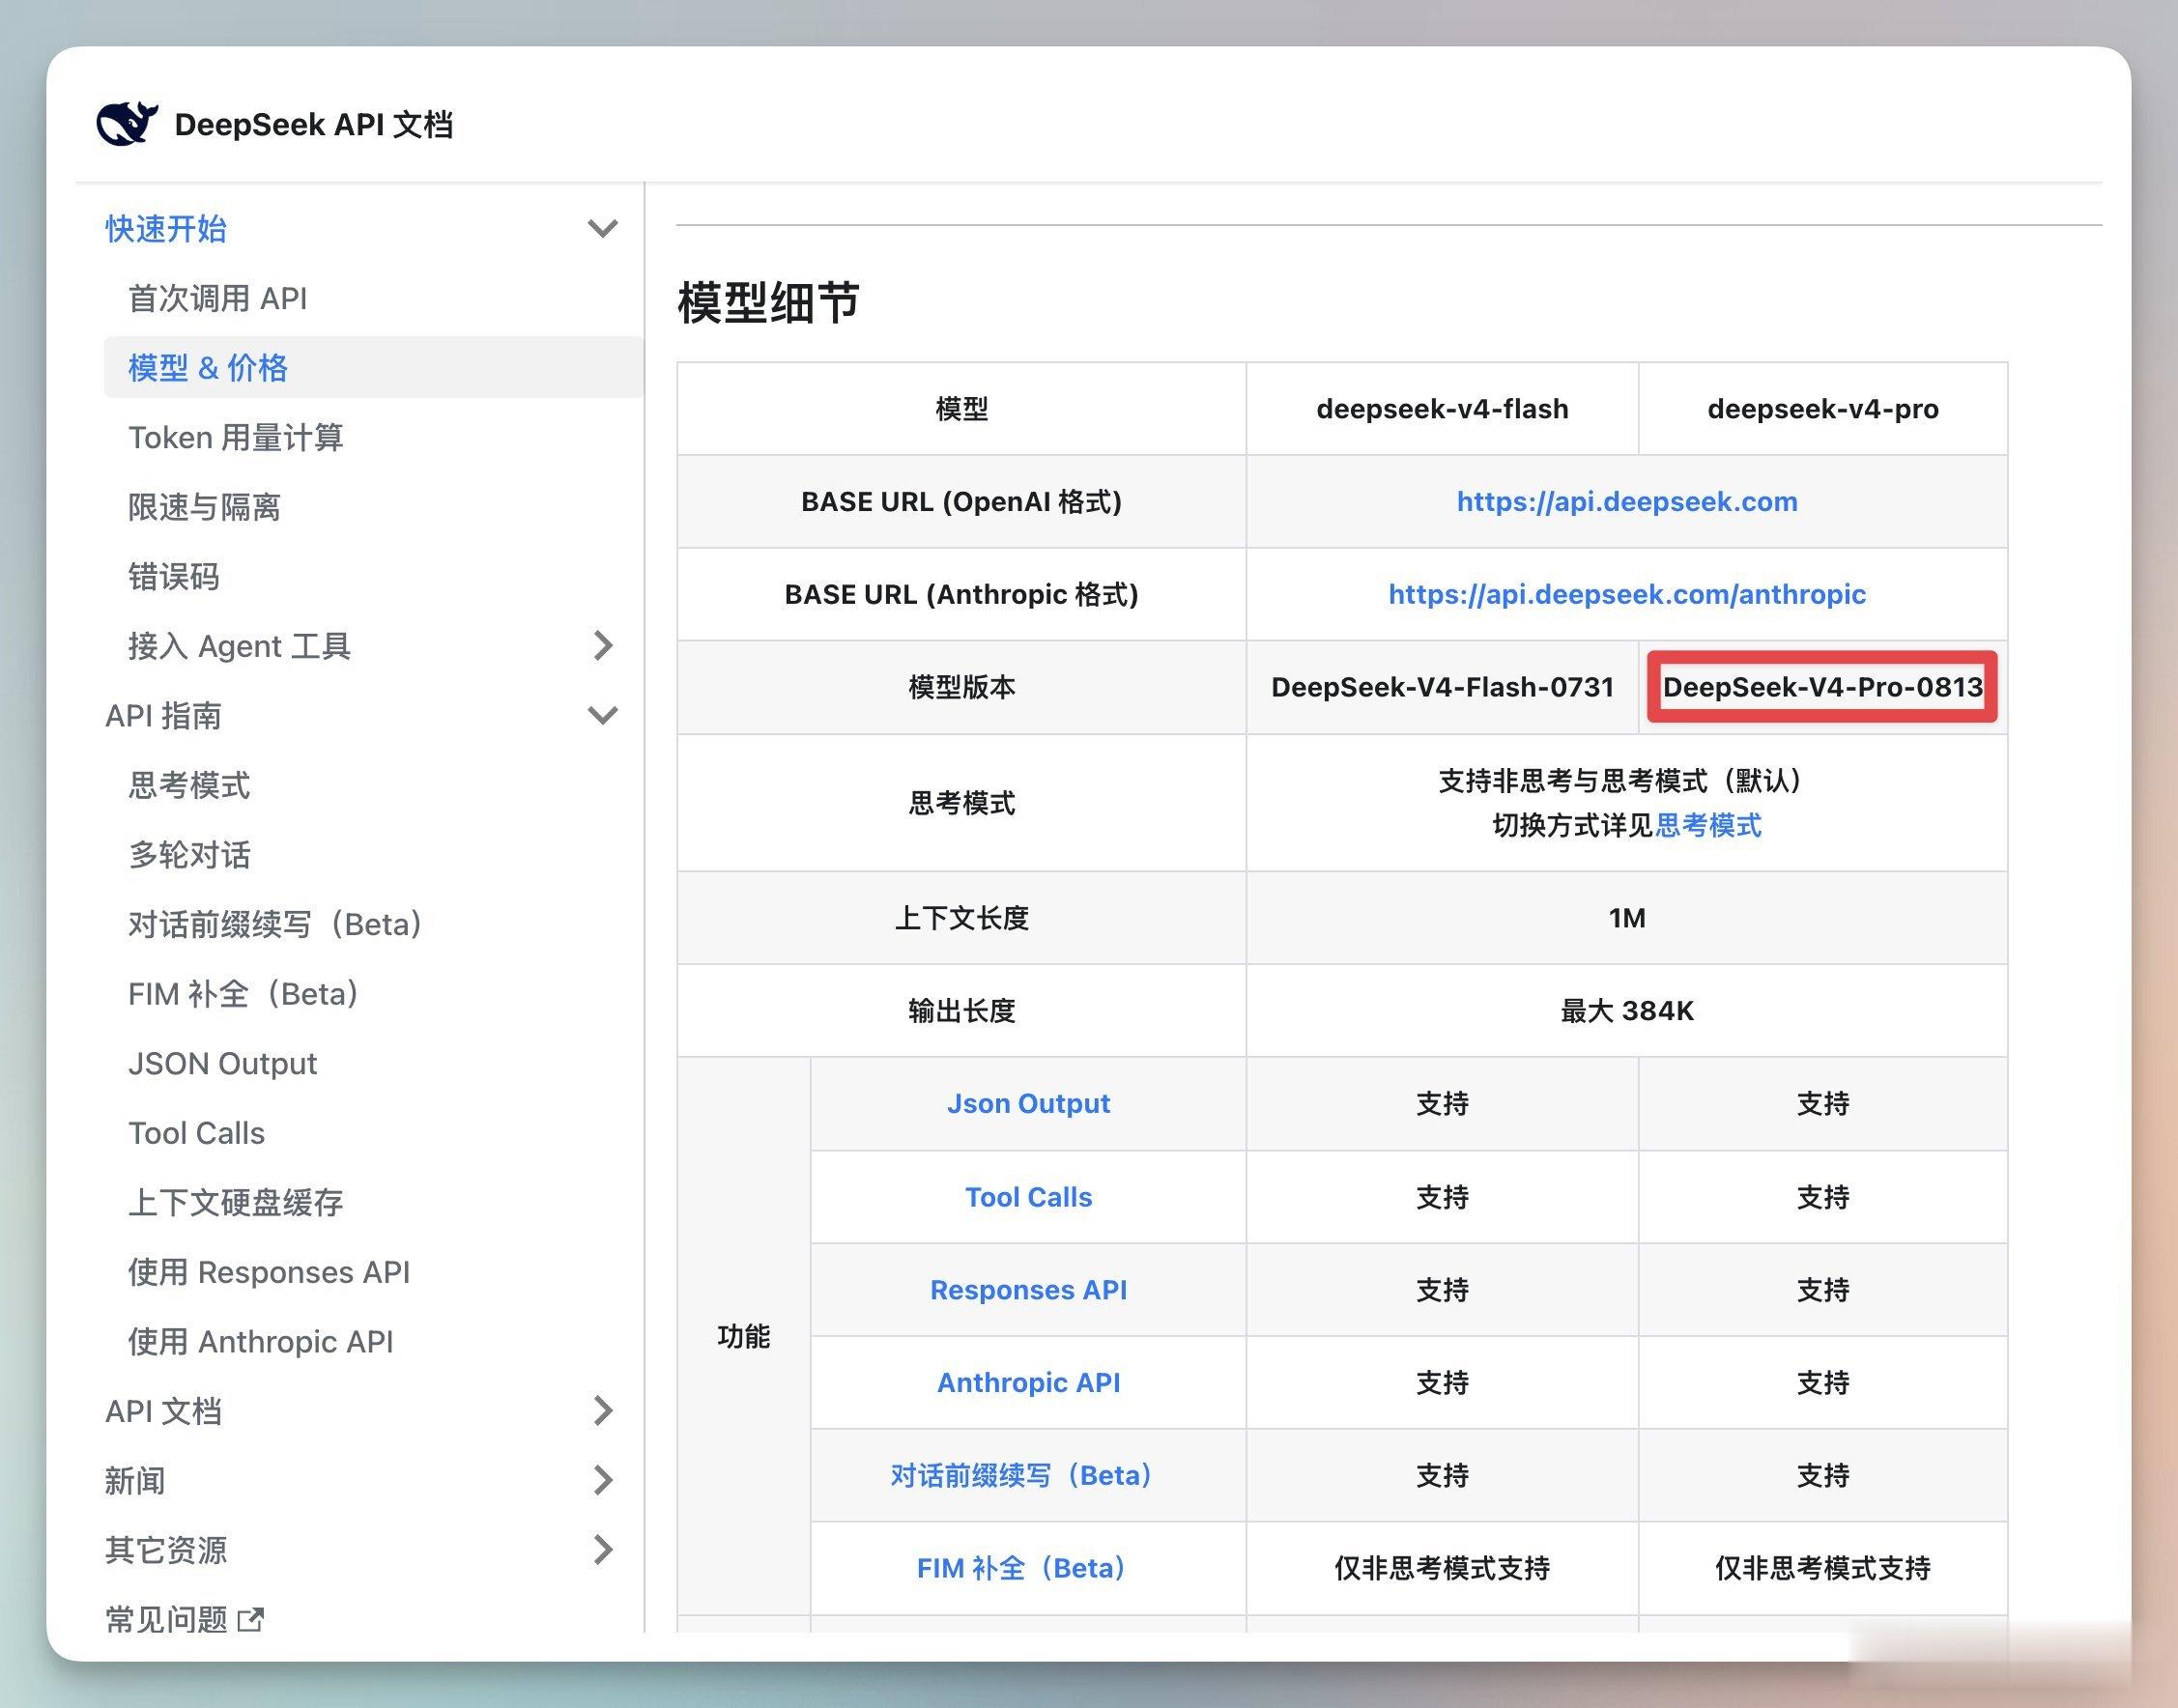
Task: Collapse the API 指南 section chevron
Action: point(602,716)
